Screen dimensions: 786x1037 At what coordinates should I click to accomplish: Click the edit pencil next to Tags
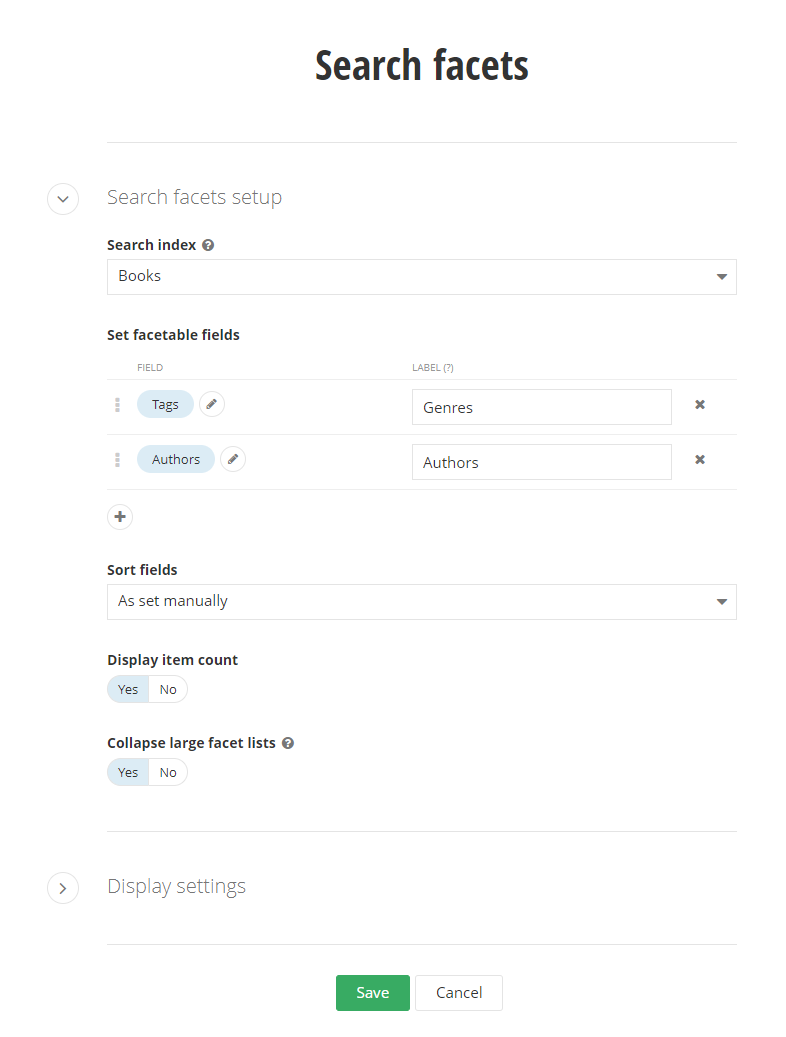[x=212, y=404]
